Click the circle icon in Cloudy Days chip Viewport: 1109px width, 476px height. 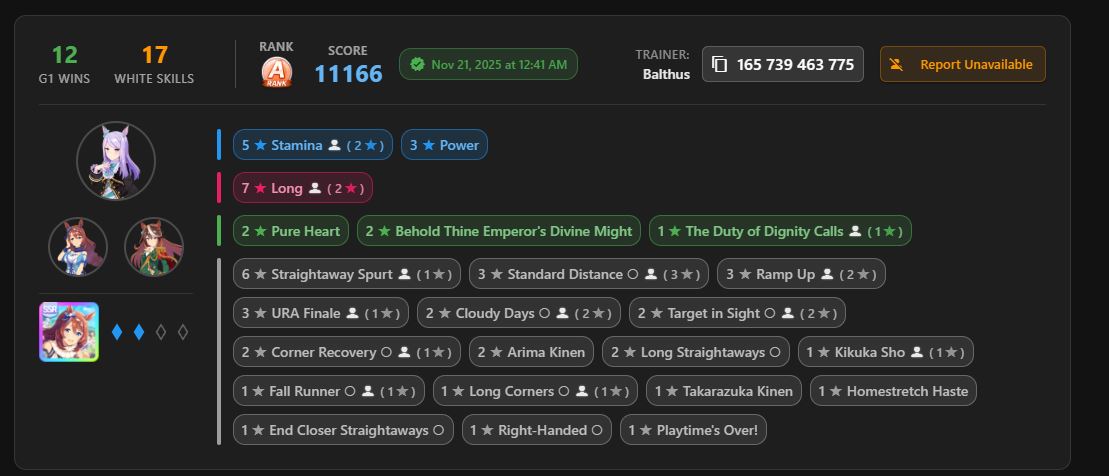[544, 313]
